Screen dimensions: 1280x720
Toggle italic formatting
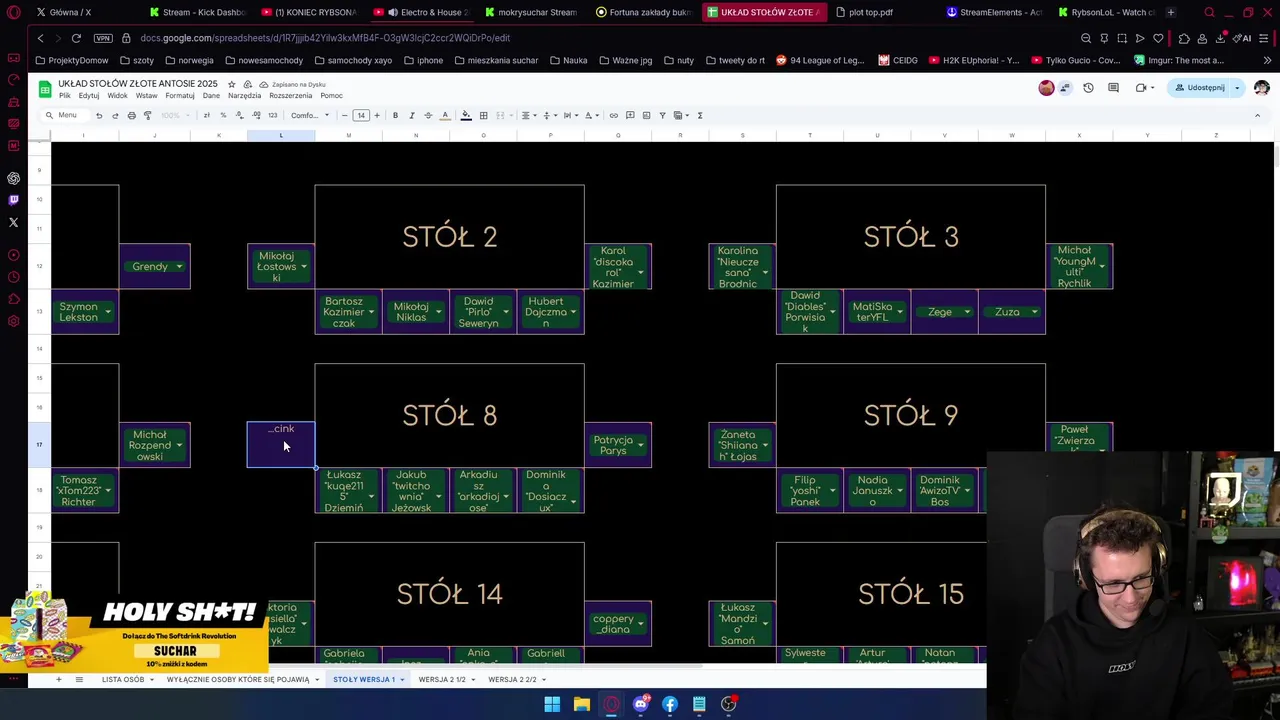tap(411, 115)
